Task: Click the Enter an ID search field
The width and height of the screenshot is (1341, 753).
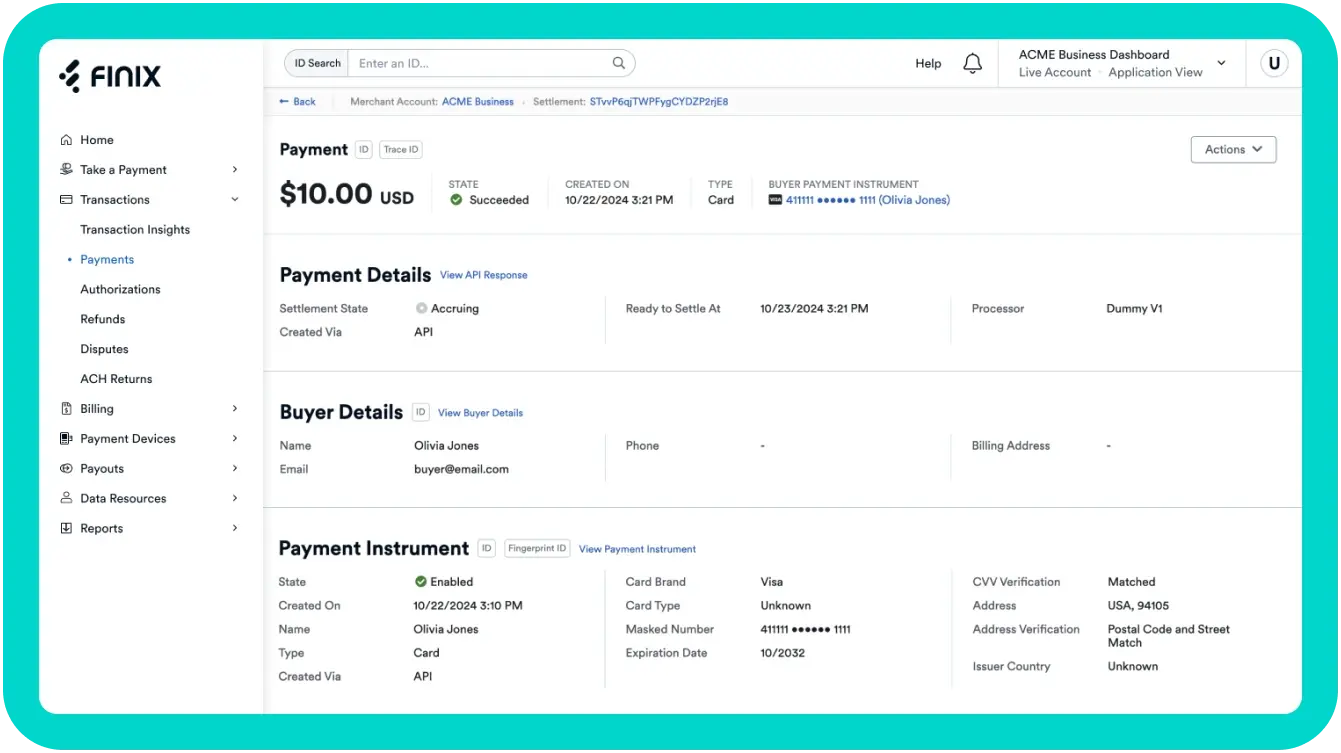Action: click(480, 63)
